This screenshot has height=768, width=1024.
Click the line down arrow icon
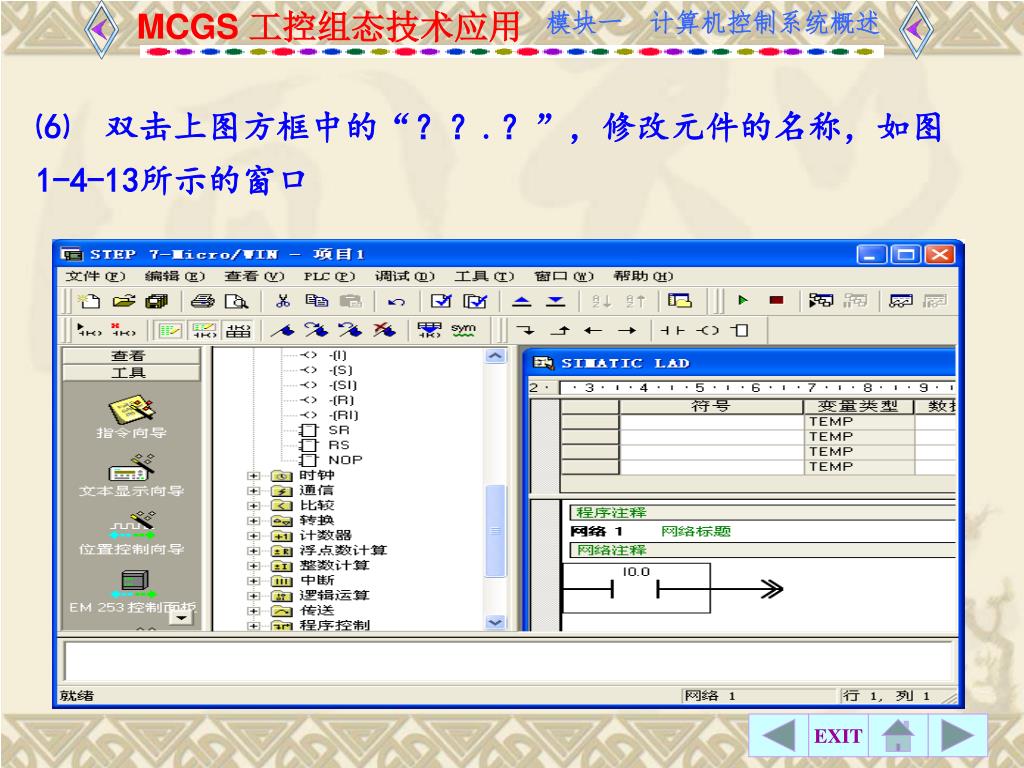(525, 330)
